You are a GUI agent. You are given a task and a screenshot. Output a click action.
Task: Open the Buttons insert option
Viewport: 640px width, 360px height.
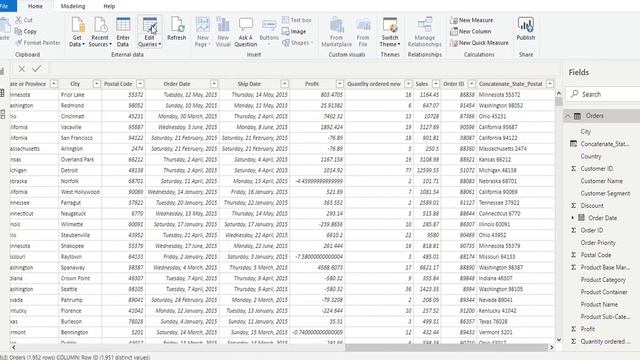tap(269, 32)
